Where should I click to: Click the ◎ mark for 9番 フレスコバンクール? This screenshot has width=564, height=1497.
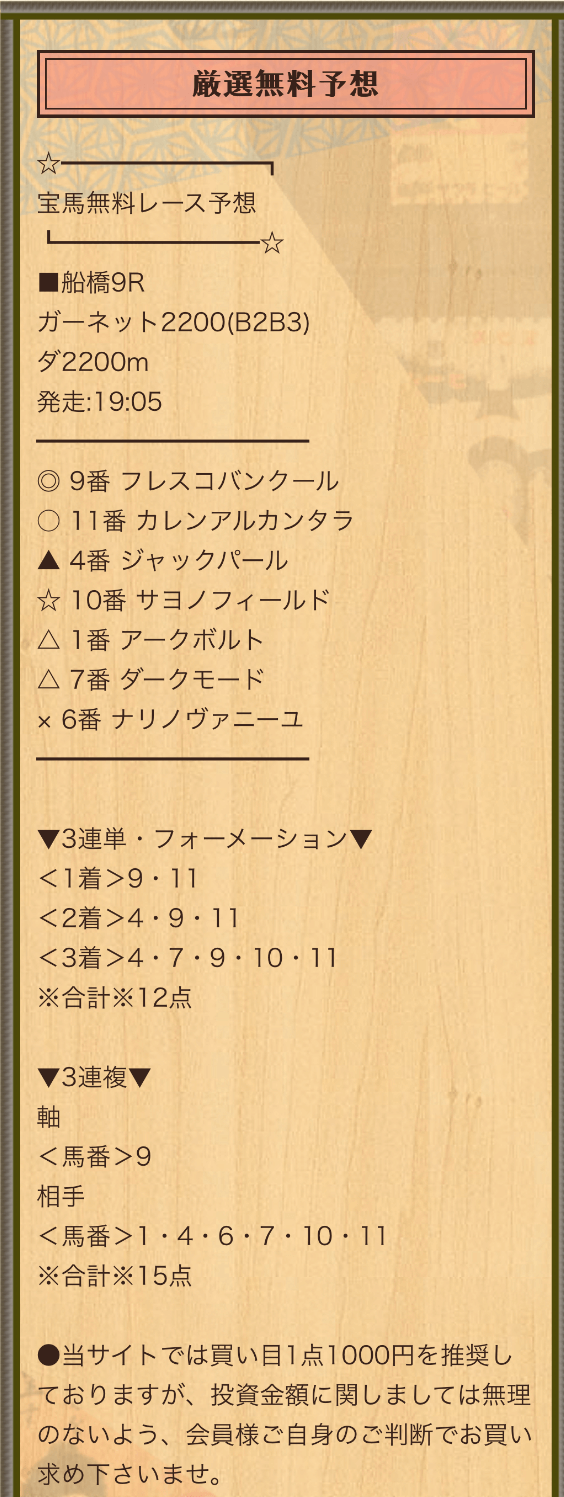click(x=49, y=481)
